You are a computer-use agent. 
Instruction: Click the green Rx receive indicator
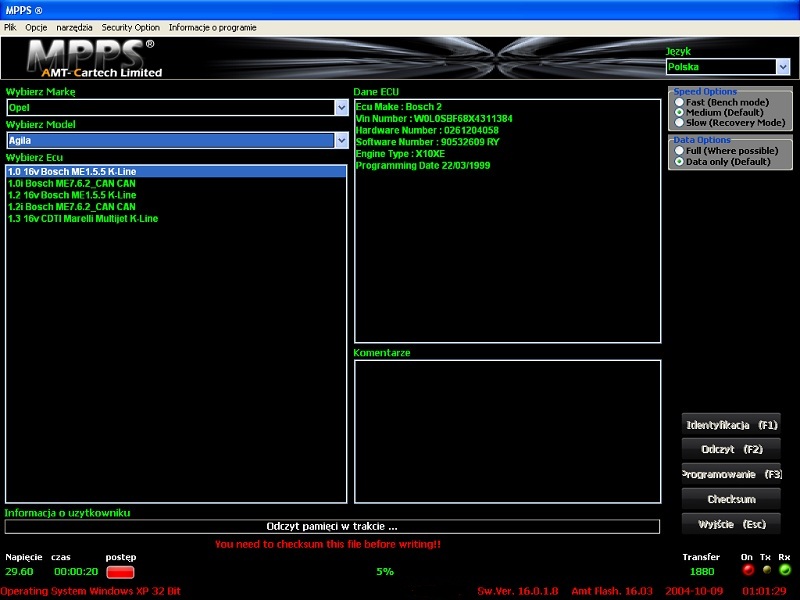[784, 570]
